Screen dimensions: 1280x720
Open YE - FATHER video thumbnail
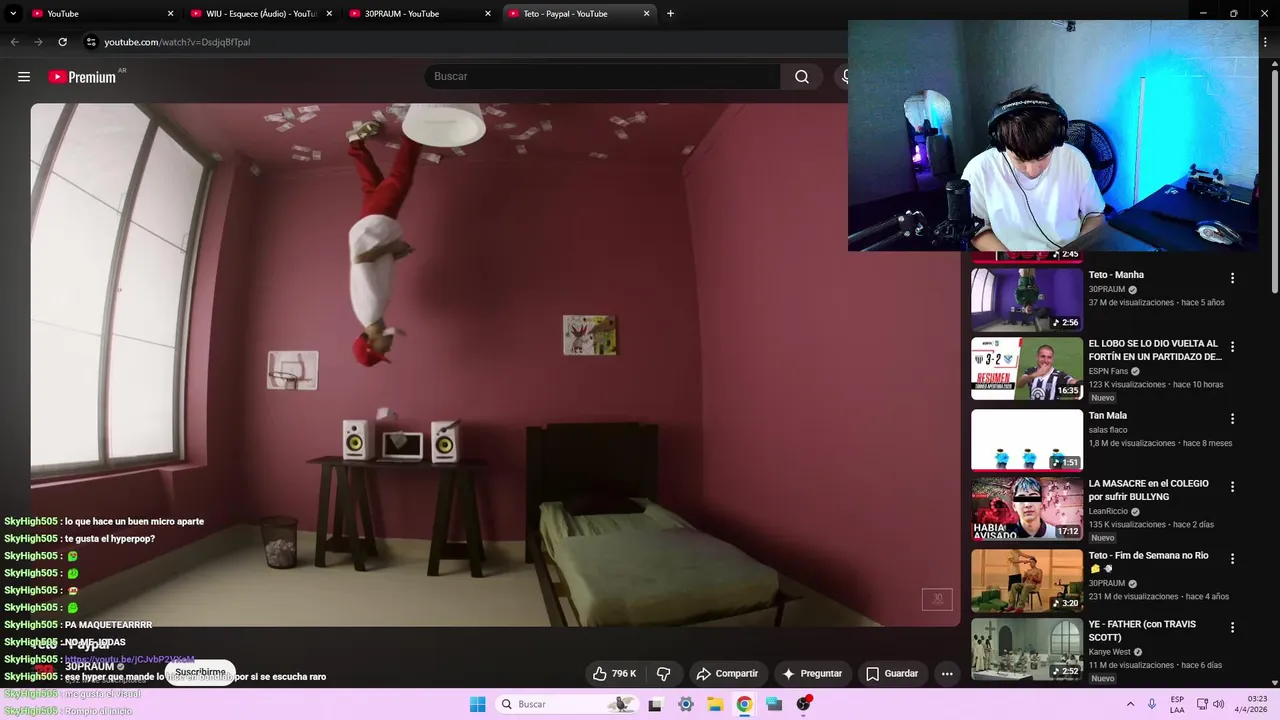click(x=1027, y=649)
